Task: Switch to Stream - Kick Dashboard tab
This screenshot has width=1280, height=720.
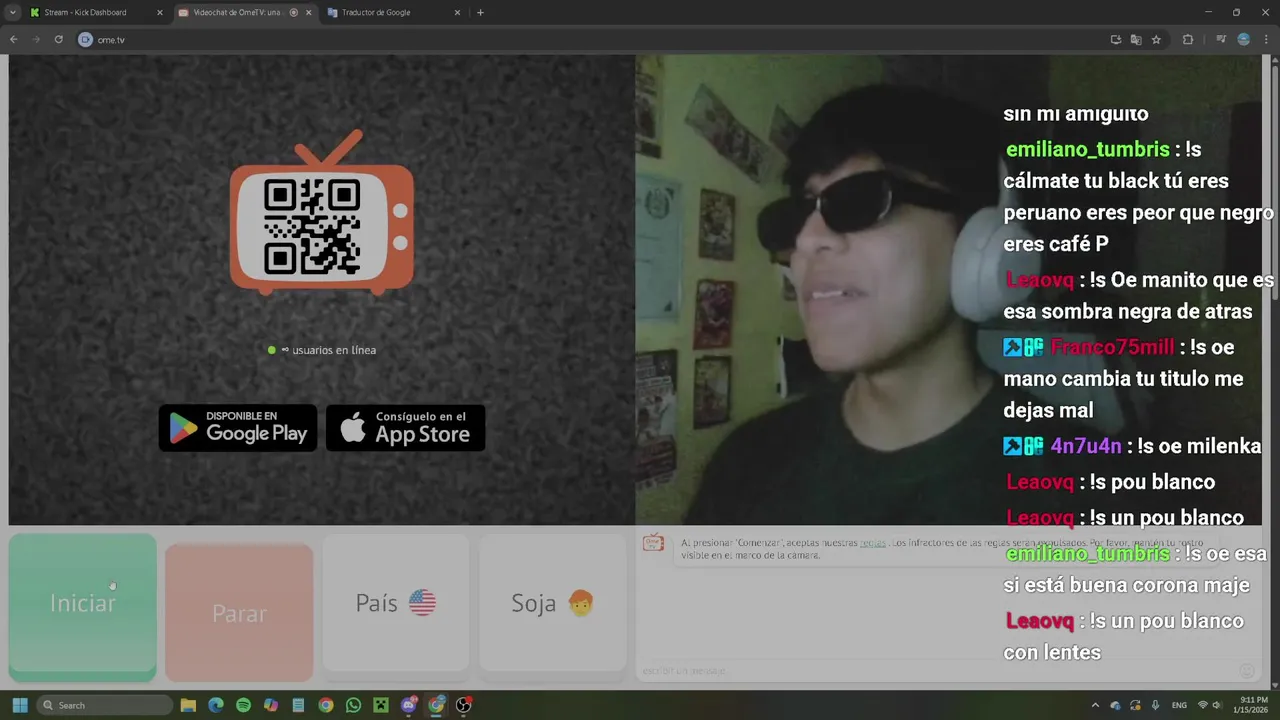Action: 94,13
